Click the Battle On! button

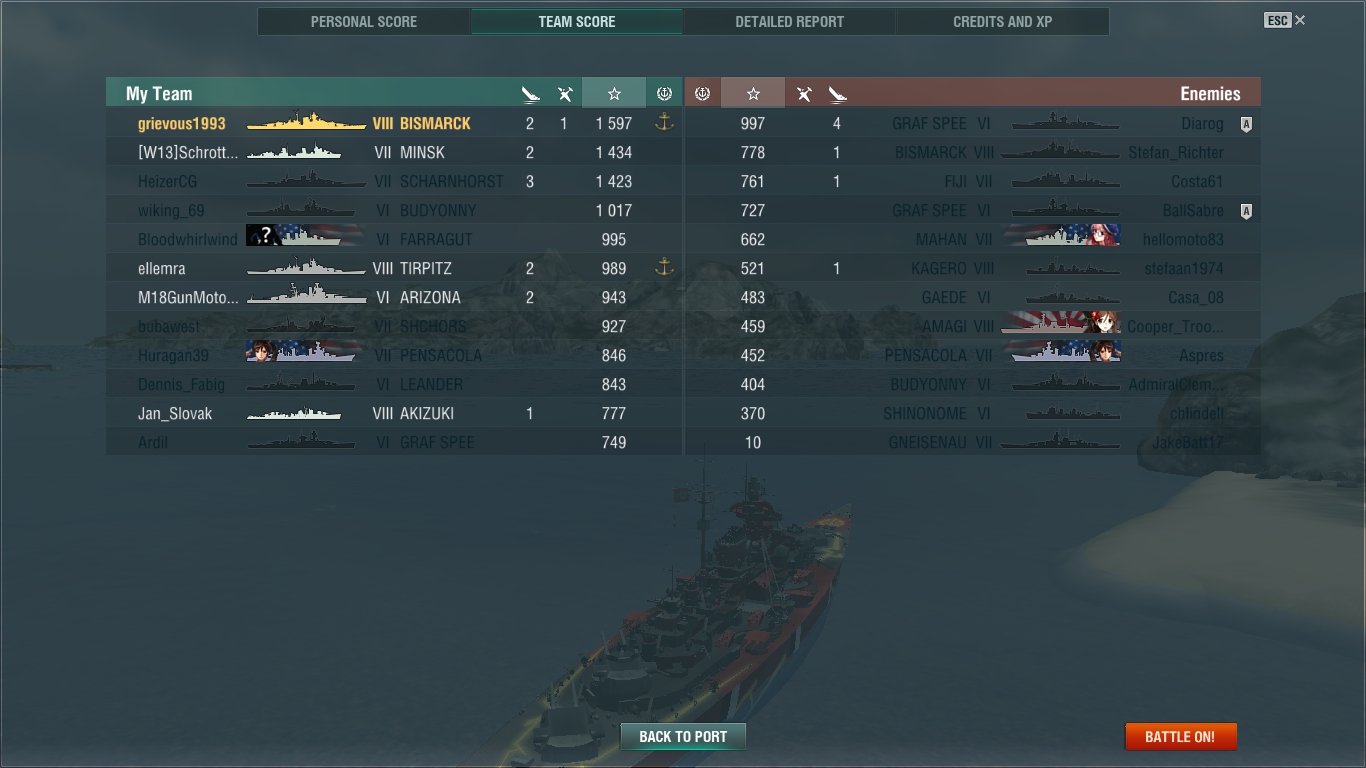[1181, 736]
